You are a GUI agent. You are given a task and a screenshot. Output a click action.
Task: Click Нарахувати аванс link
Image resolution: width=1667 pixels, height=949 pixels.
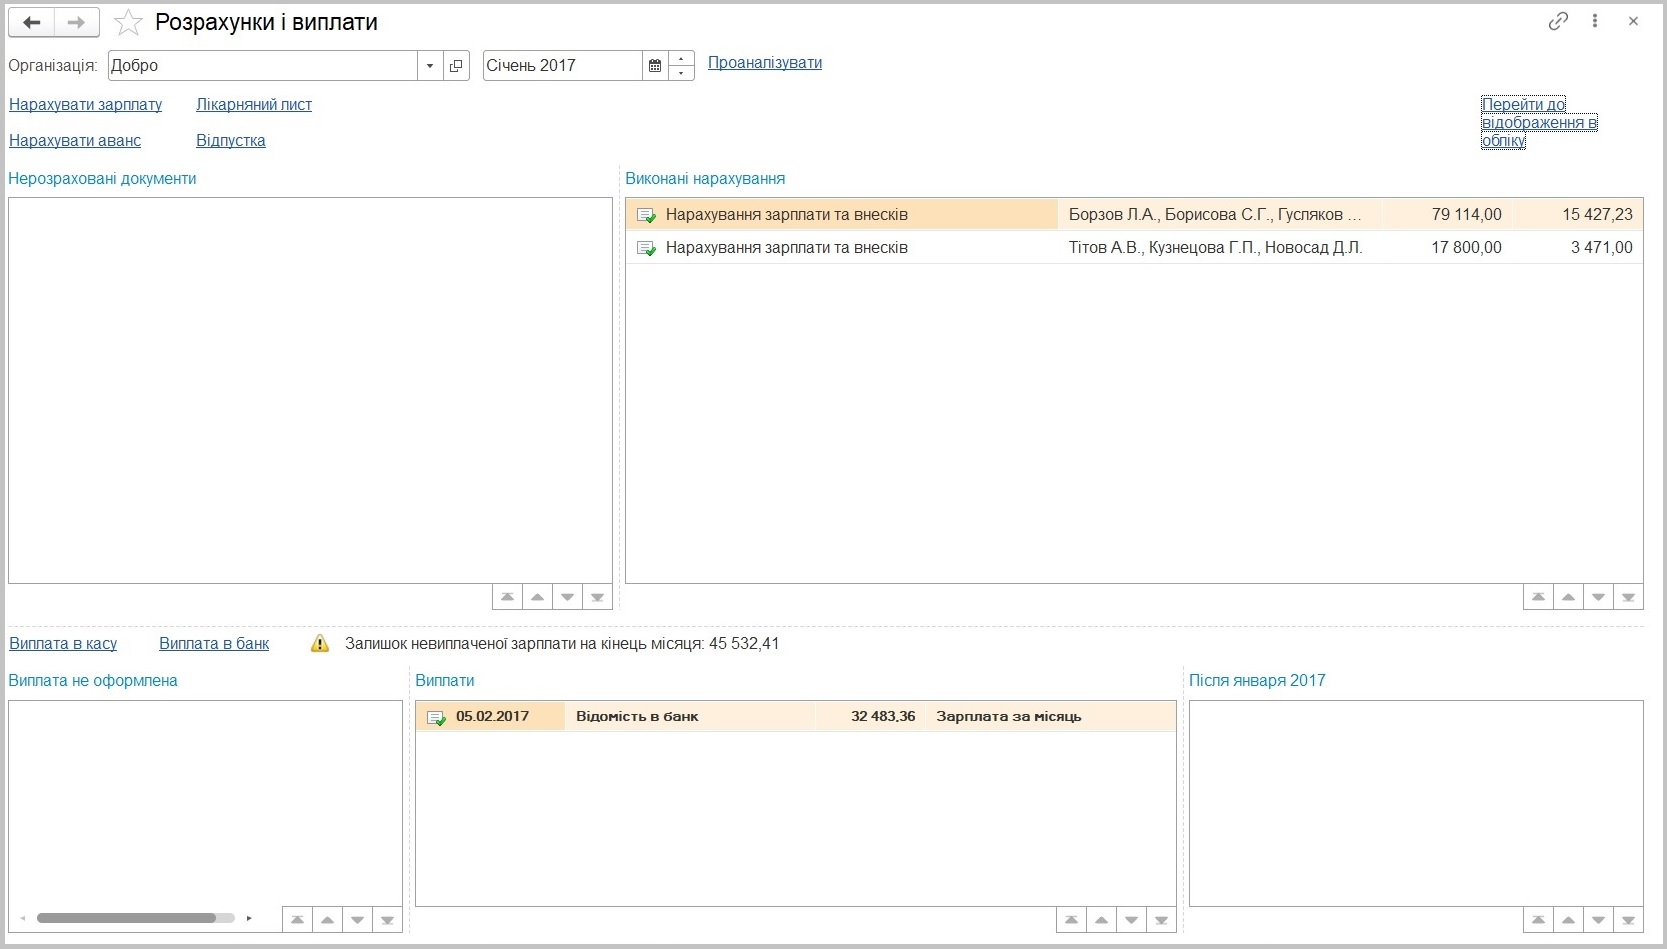[x=75, y=140]
